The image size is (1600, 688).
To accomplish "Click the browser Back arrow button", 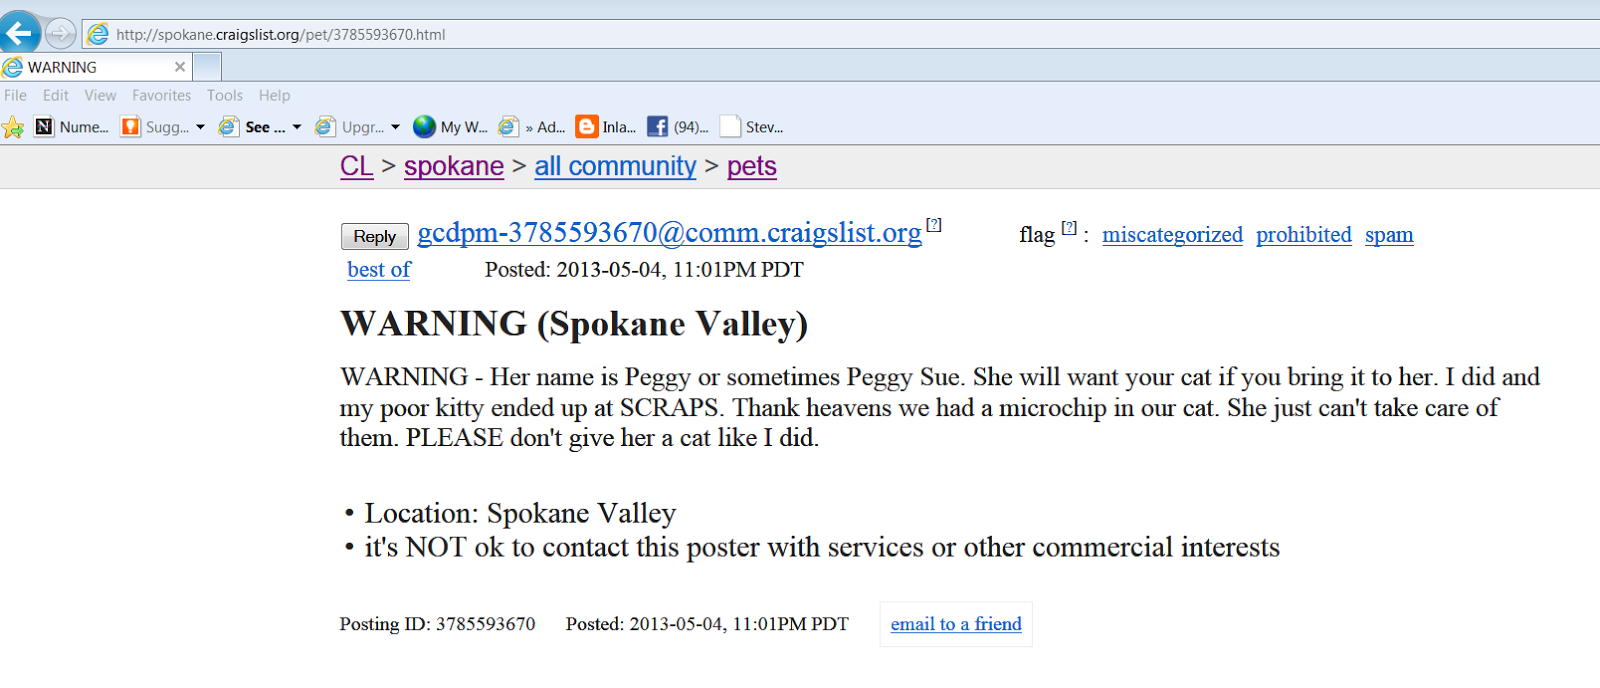I will pos(18,33).
